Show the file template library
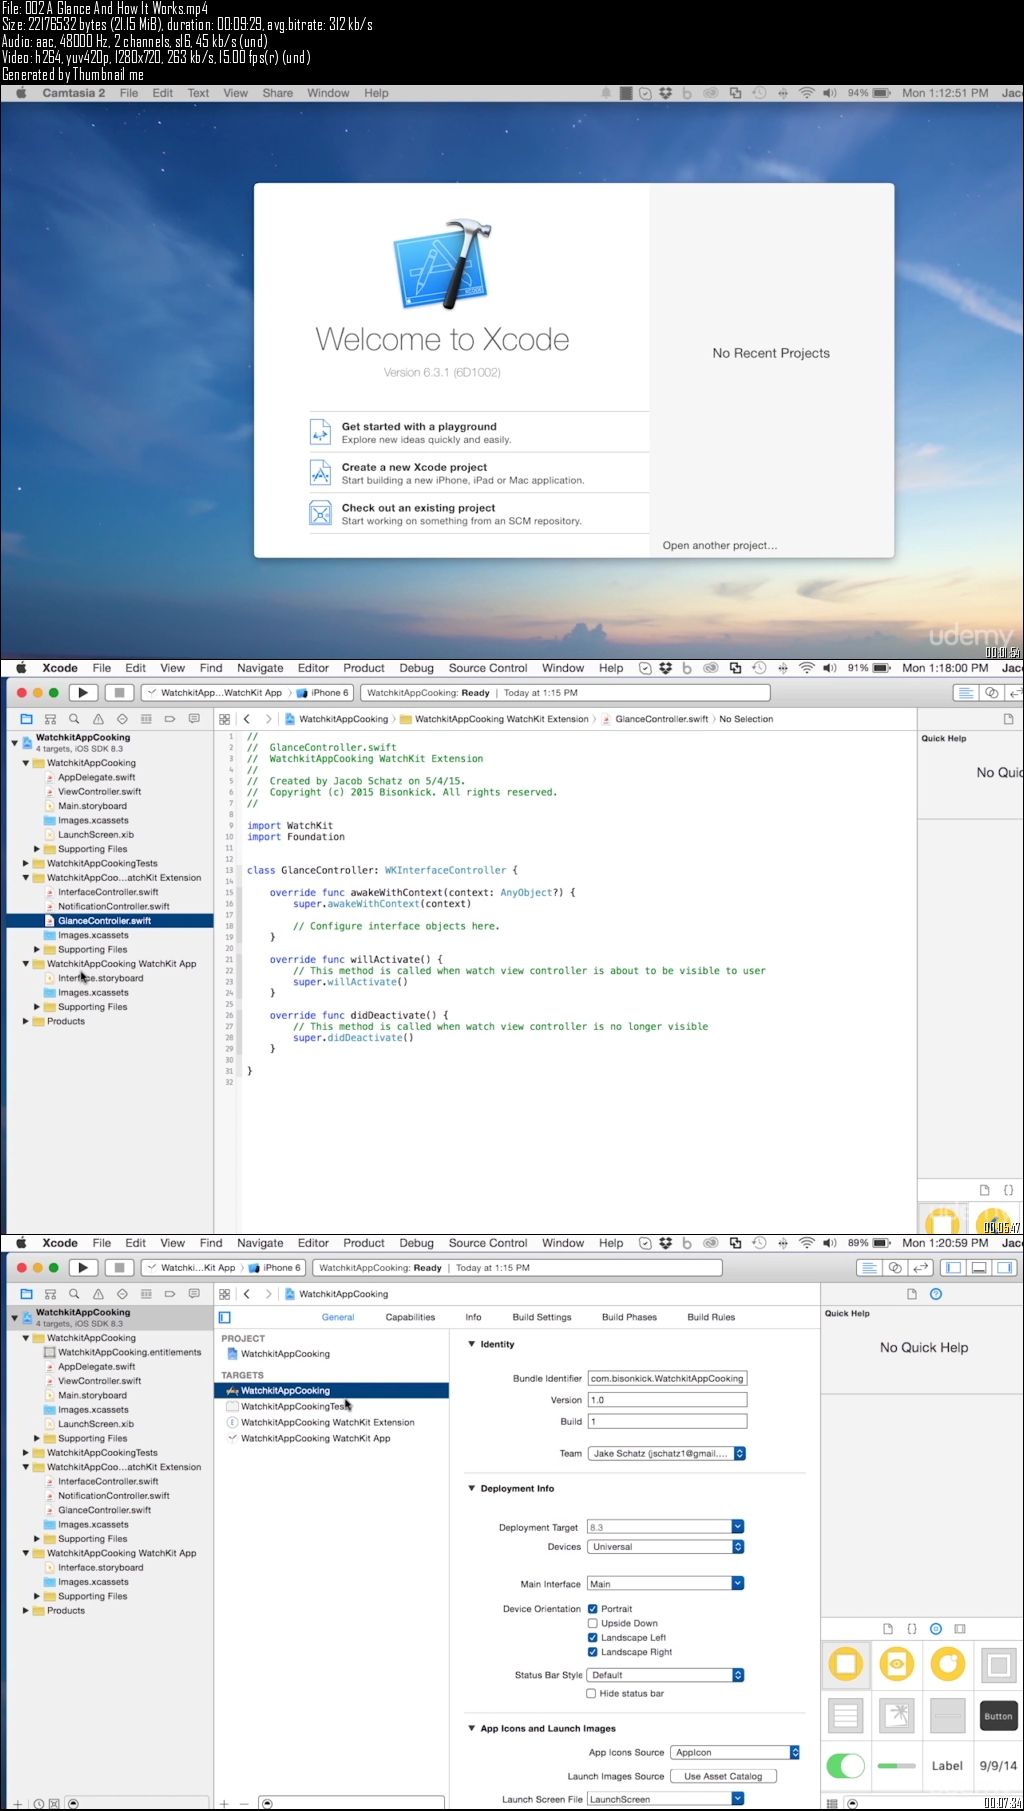This screenshot has height=1811, width=1024. (886, 1629)
